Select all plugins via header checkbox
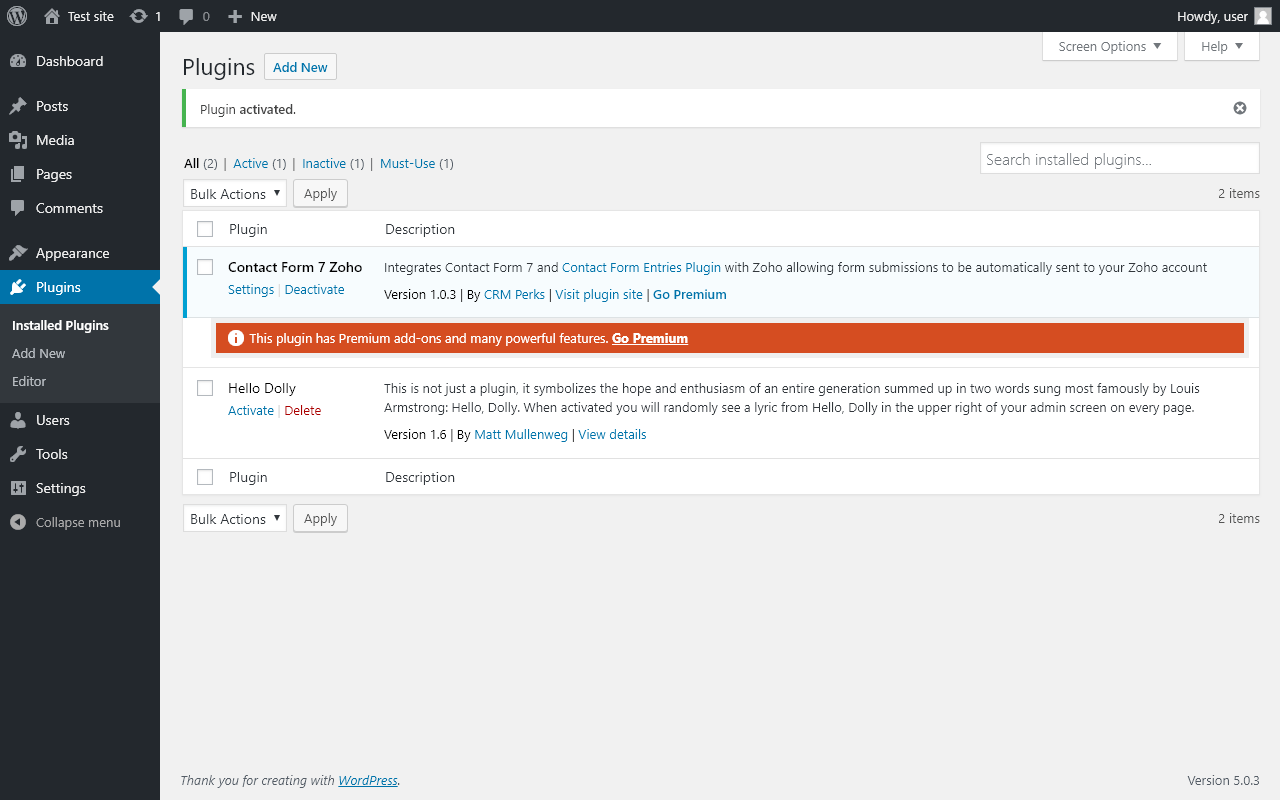The width and height of the screenshot is (1280, 800). [205, 229]
